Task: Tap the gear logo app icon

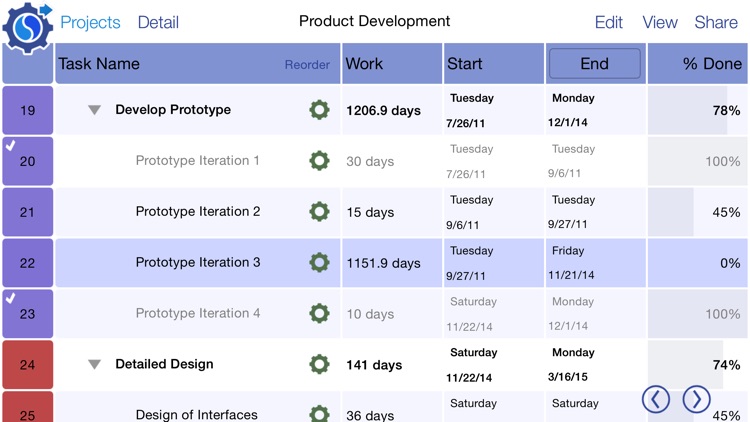Action: coord(27,27)
